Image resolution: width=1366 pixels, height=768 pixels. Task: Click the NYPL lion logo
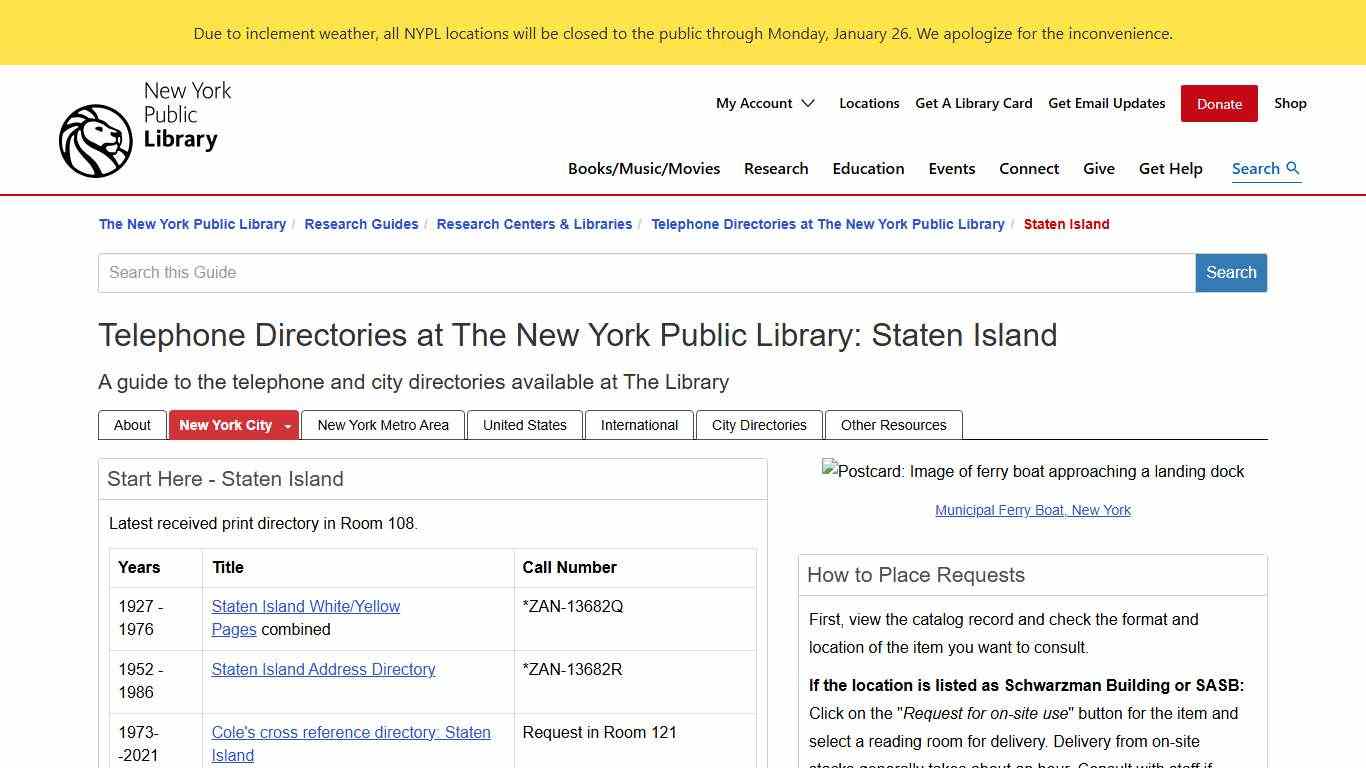(x=95, y=140)
